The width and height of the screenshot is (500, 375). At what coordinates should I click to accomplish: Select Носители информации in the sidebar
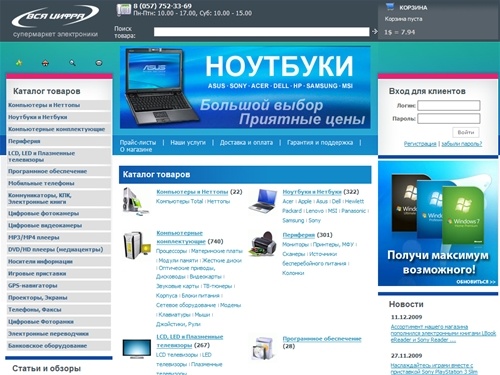pyautogui.click(x=59, y=261)
